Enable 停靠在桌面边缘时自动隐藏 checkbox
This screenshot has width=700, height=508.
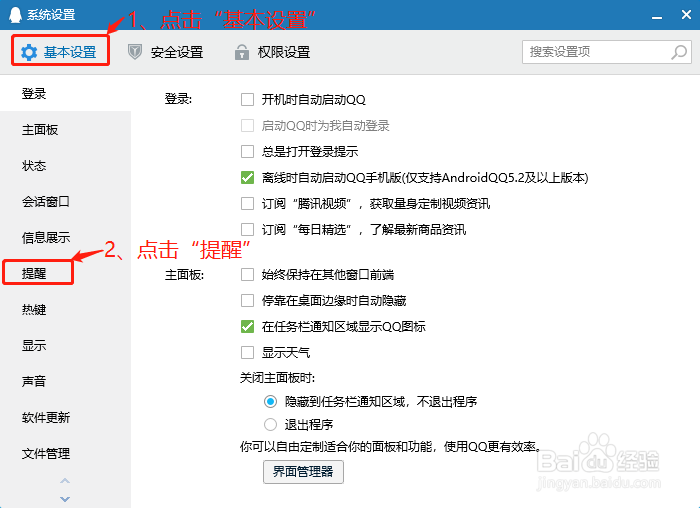tap(247, 300)
